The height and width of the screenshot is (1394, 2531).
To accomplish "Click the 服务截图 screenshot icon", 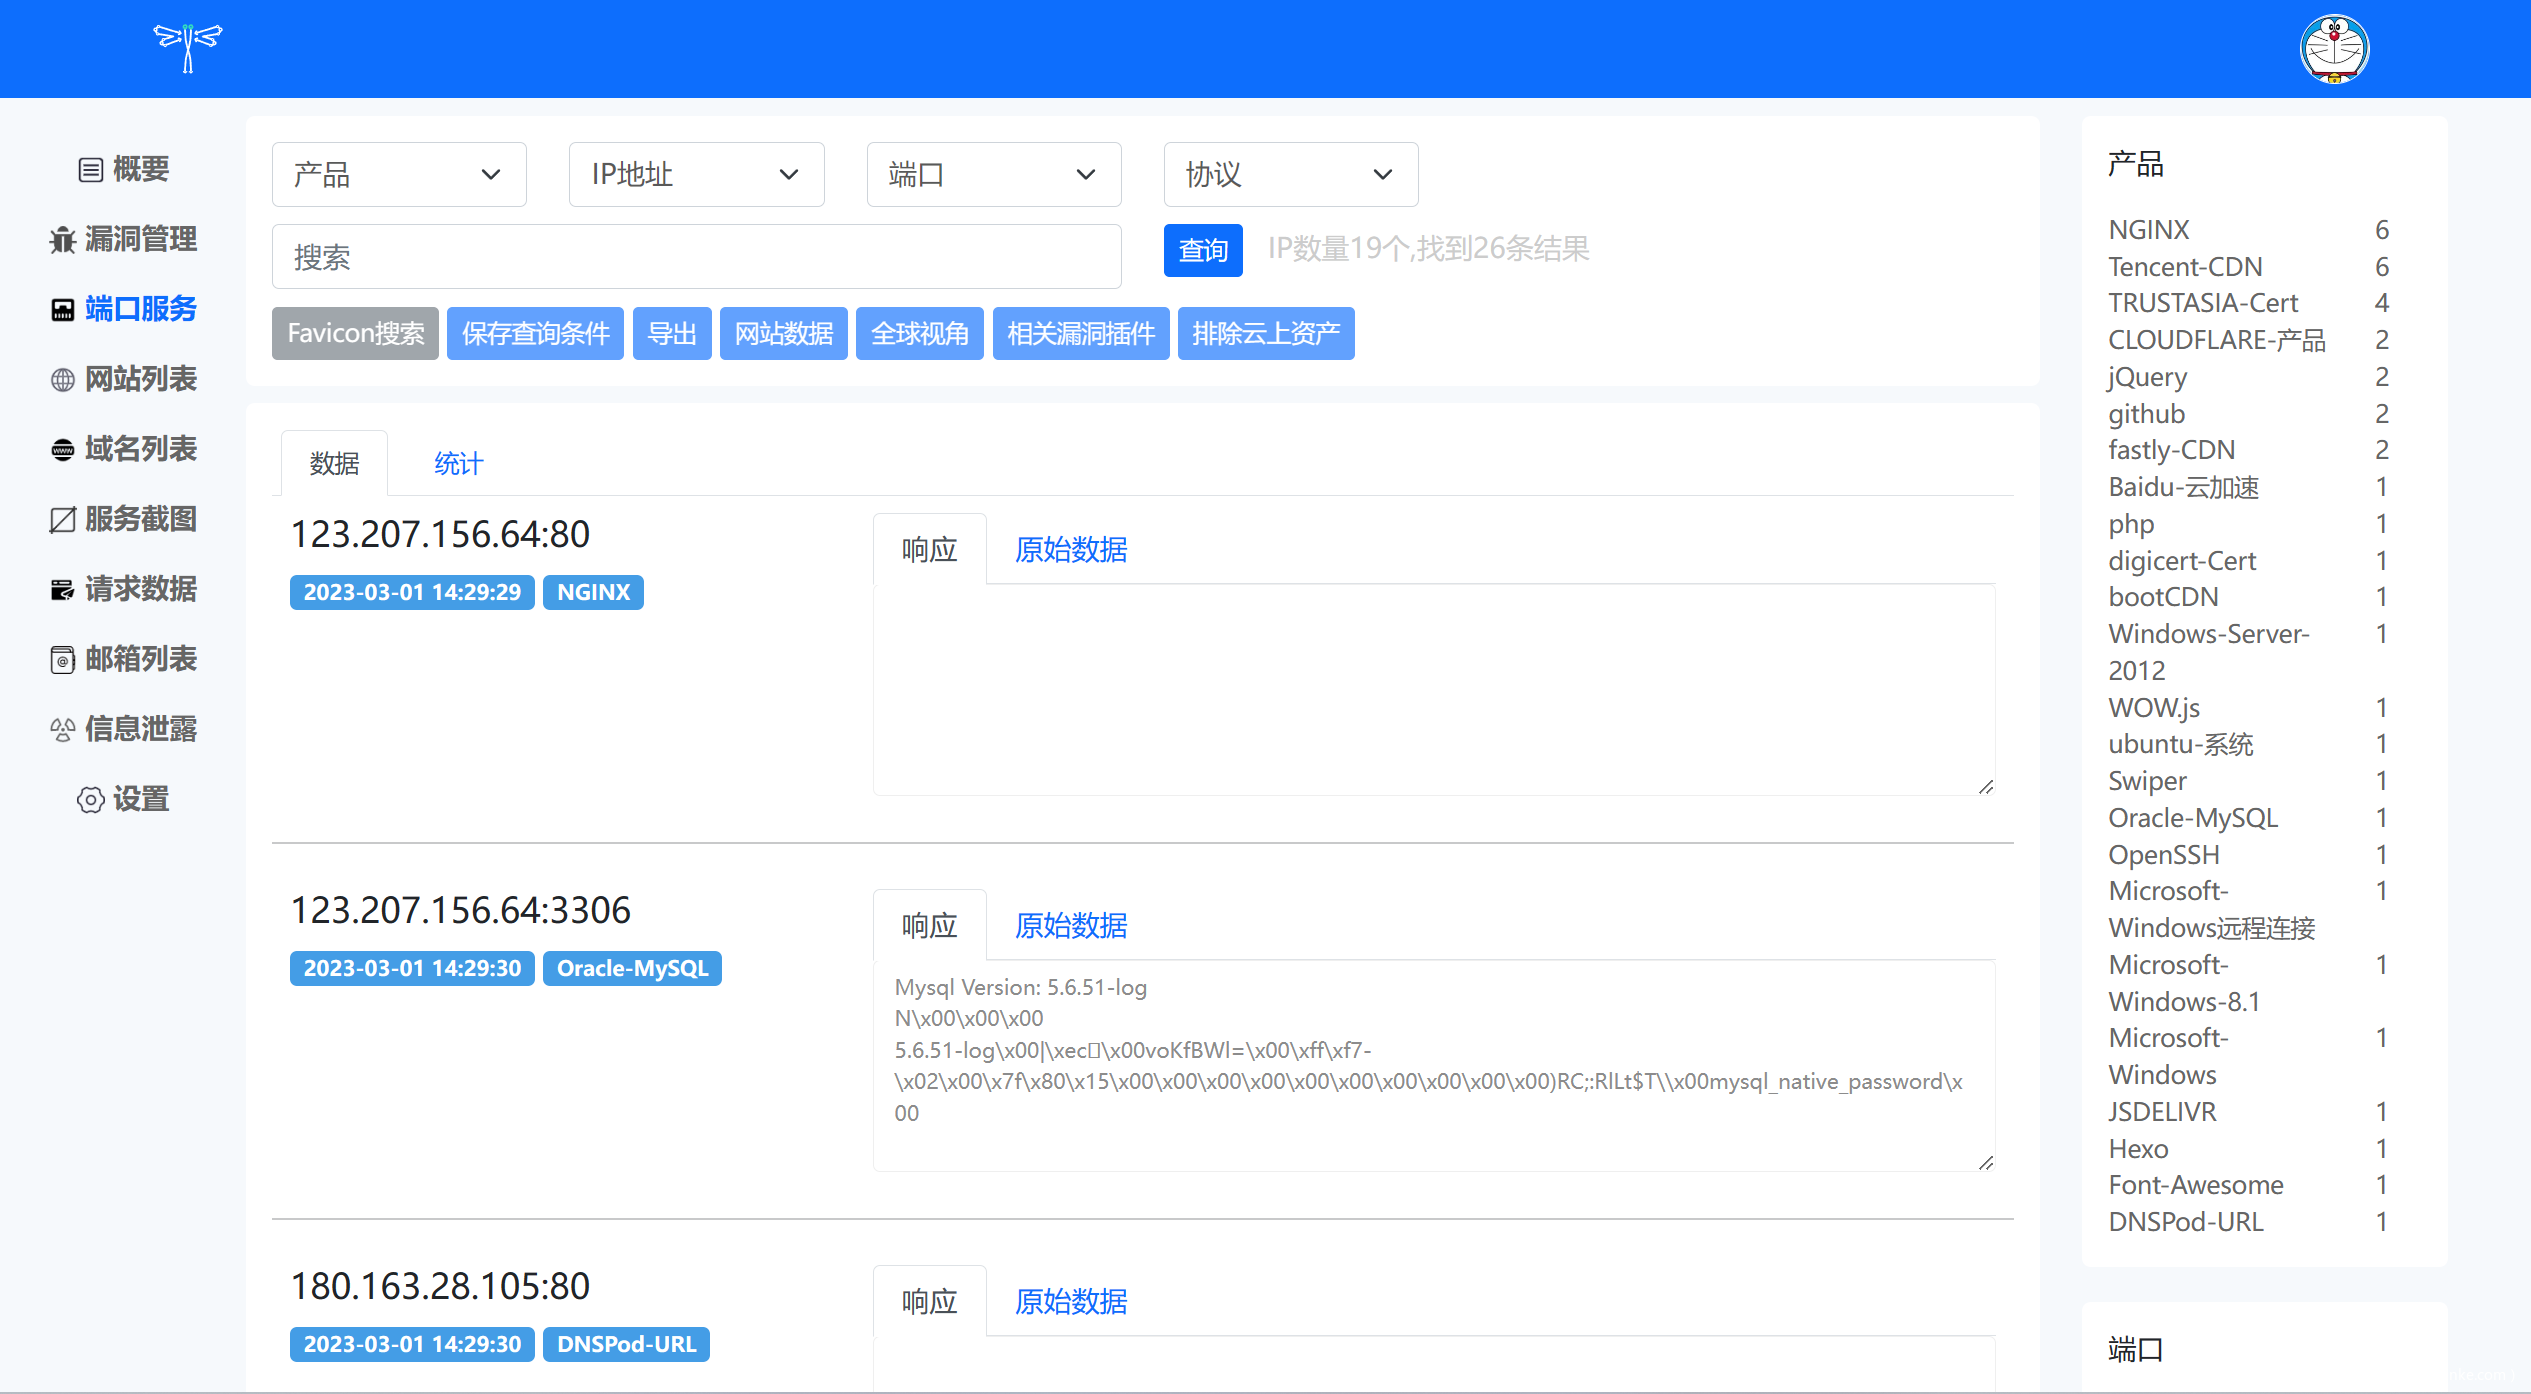I will point(62,520).
